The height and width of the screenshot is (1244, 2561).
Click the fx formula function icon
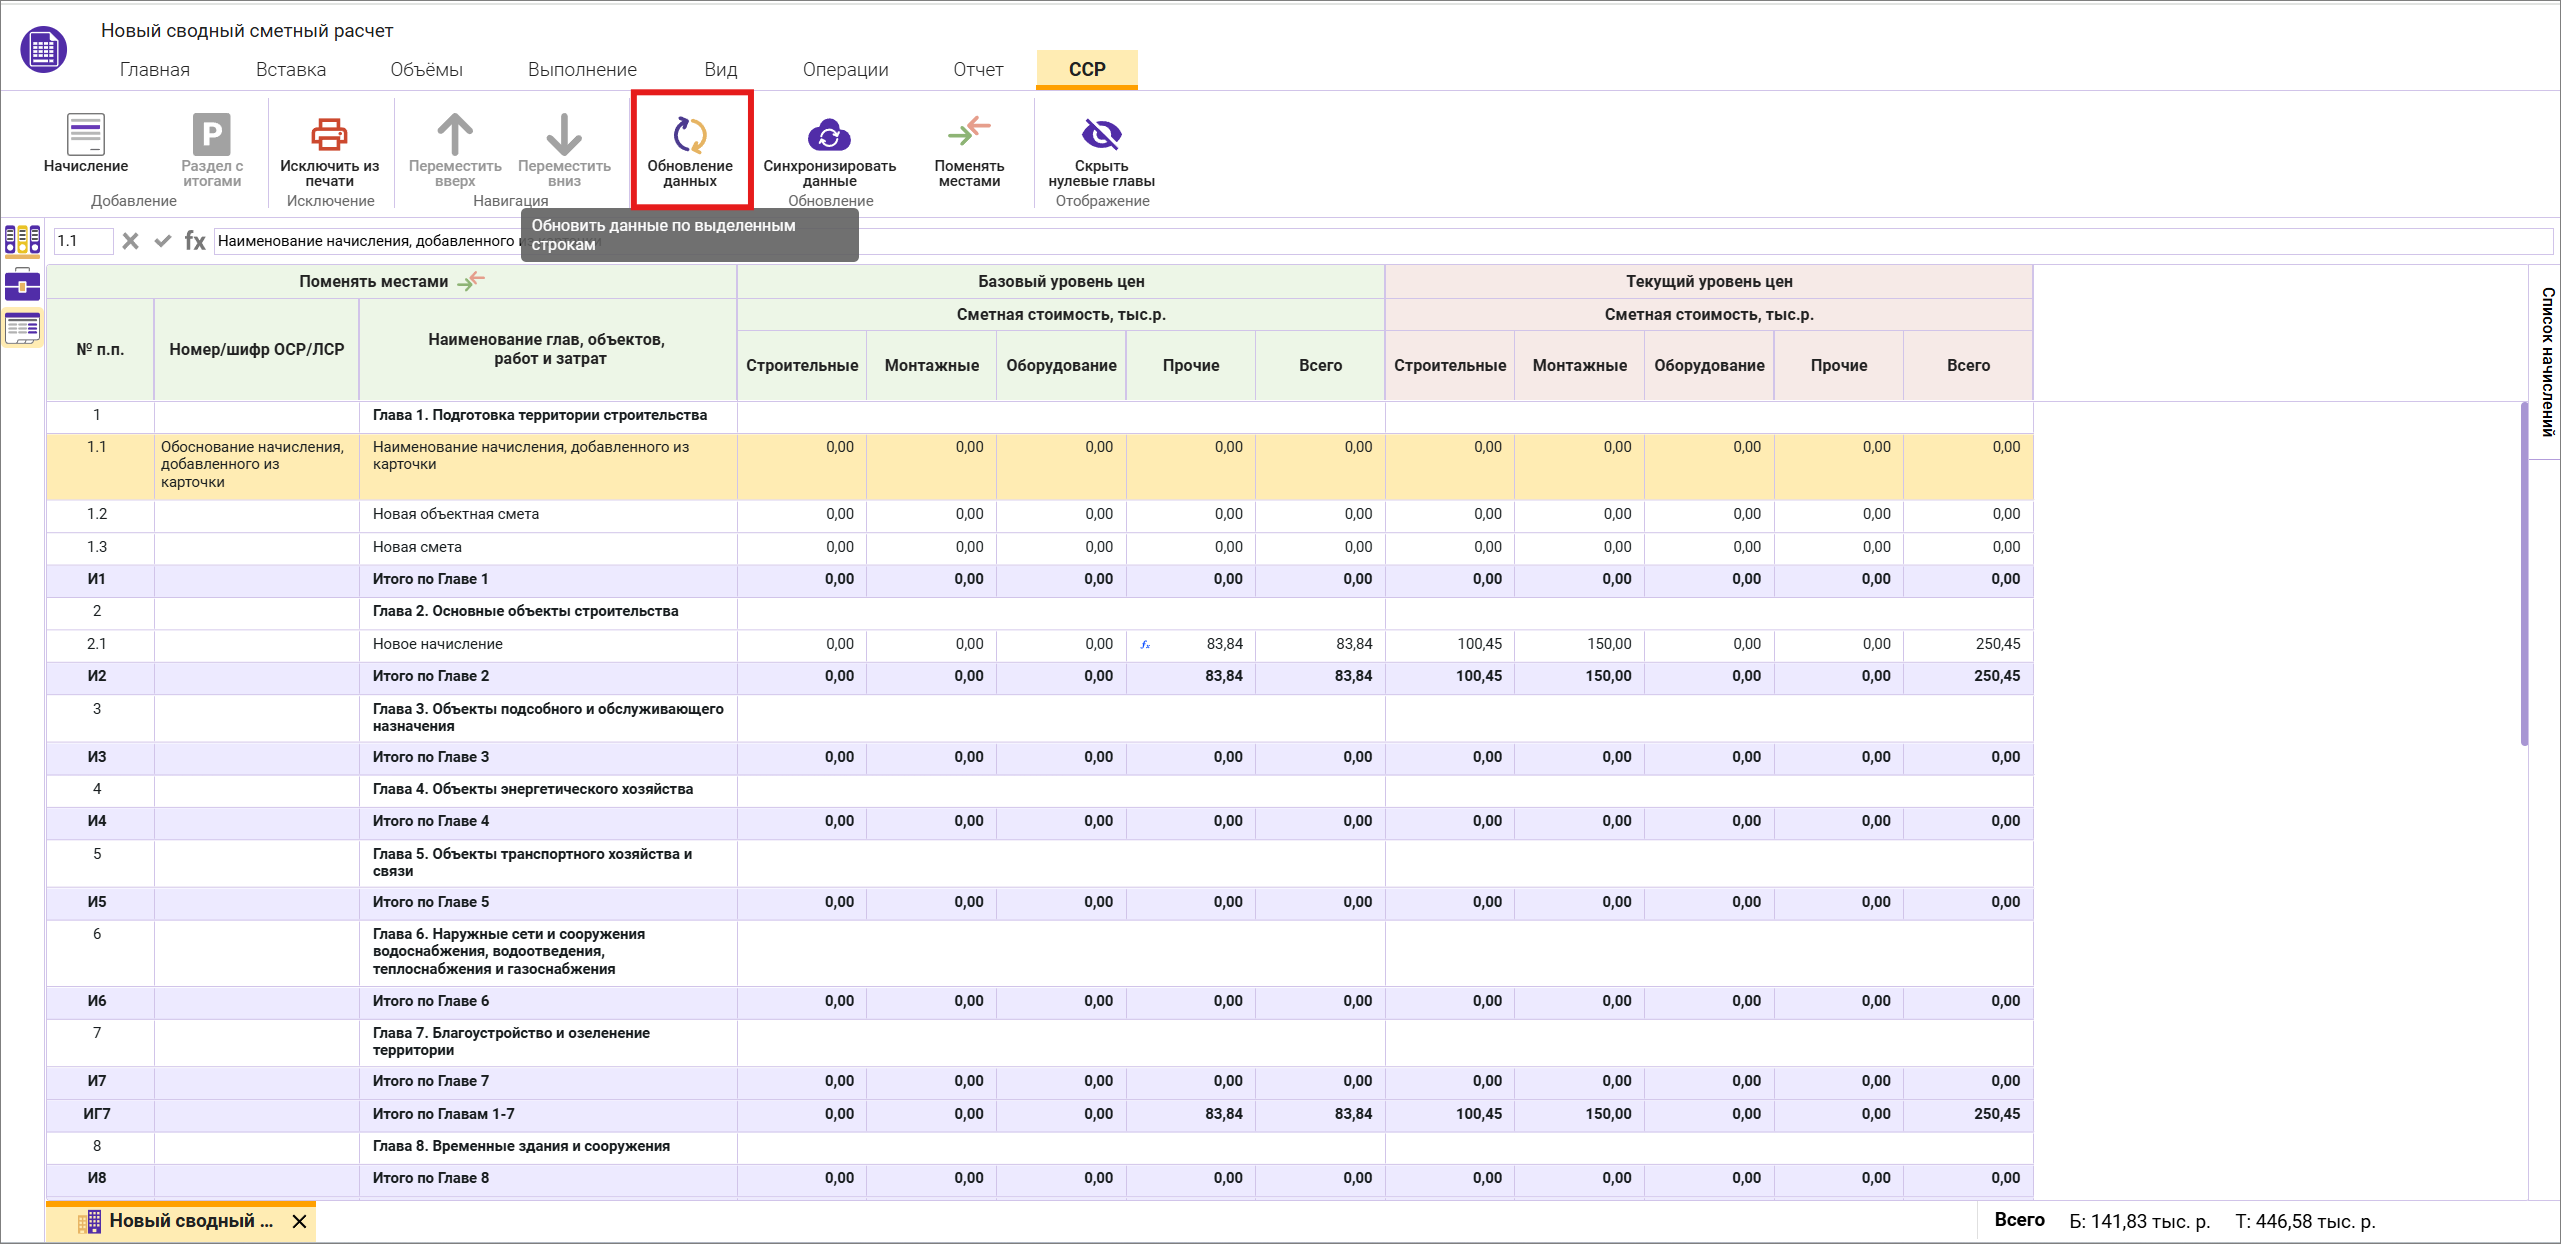click(x=195, y=241)
